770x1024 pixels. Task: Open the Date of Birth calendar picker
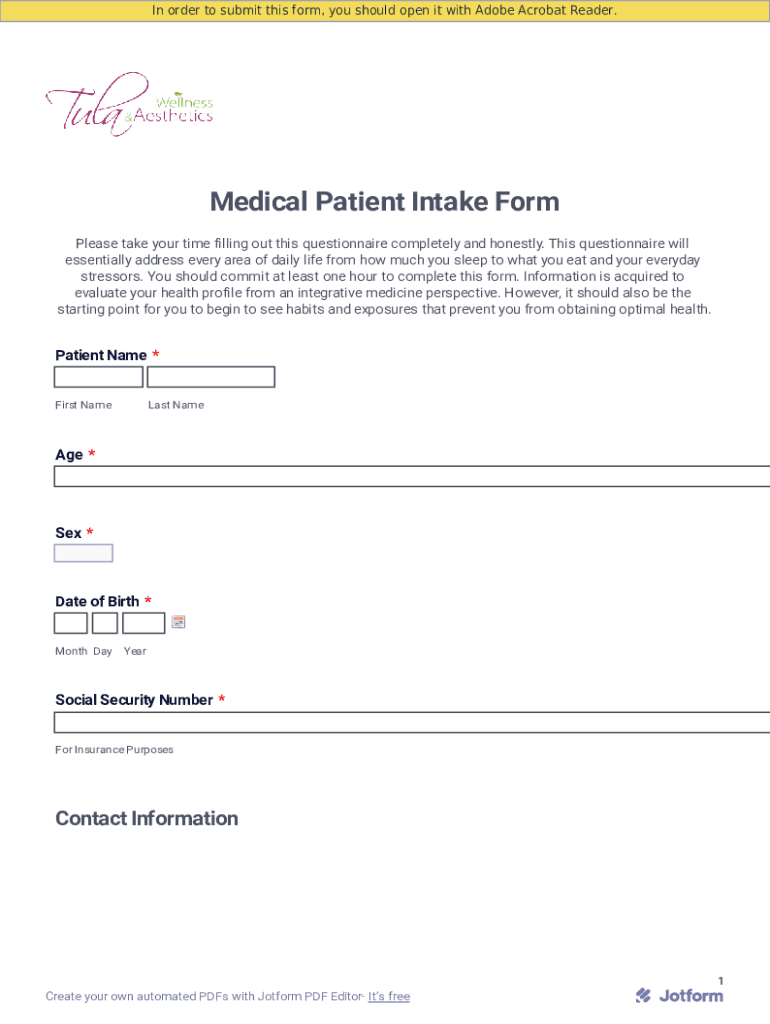178,622
